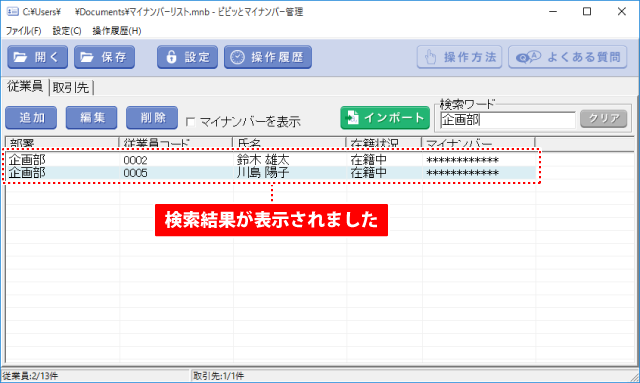Click the 追加 button

pyautogui.click(x=31, y=118)
